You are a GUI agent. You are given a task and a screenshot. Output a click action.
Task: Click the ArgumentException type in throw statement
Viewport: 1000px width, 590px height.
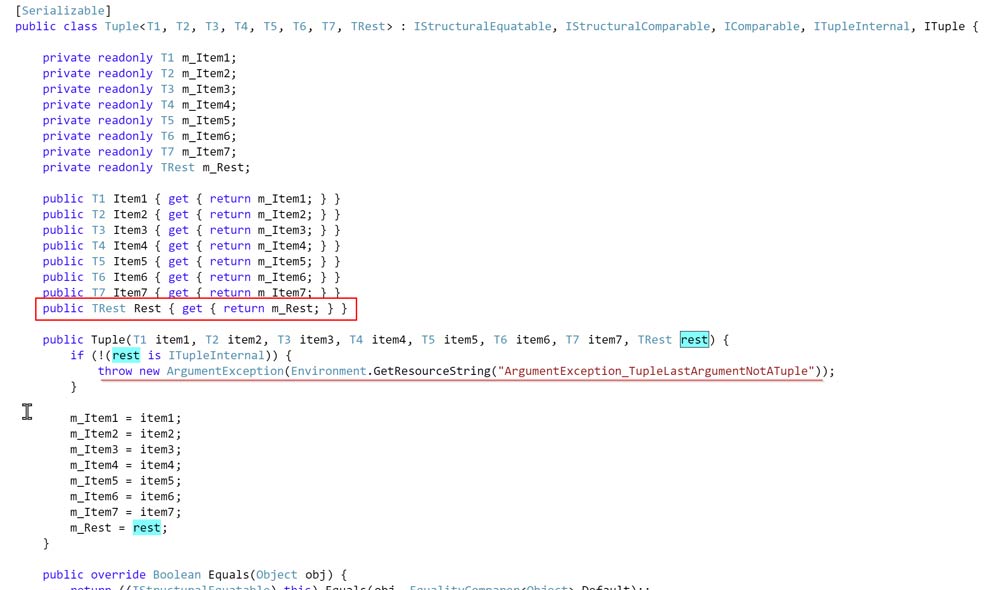[225, 371]
